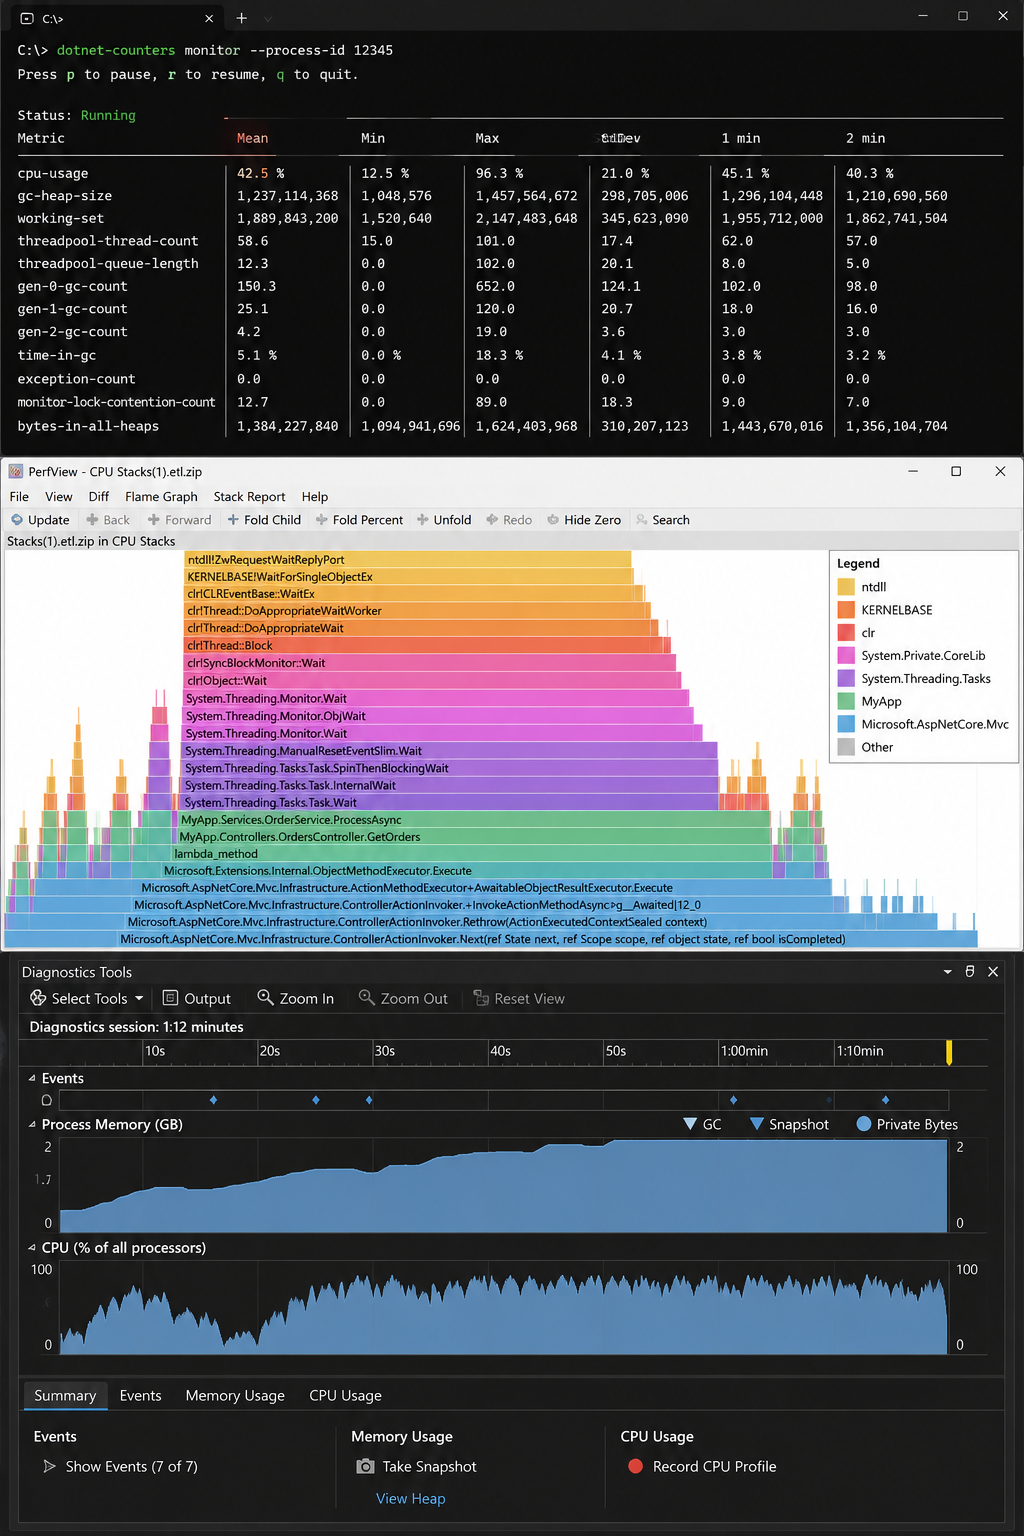
Task: Open Search in PerfView toolbar
Action: (x=663, y=520)
